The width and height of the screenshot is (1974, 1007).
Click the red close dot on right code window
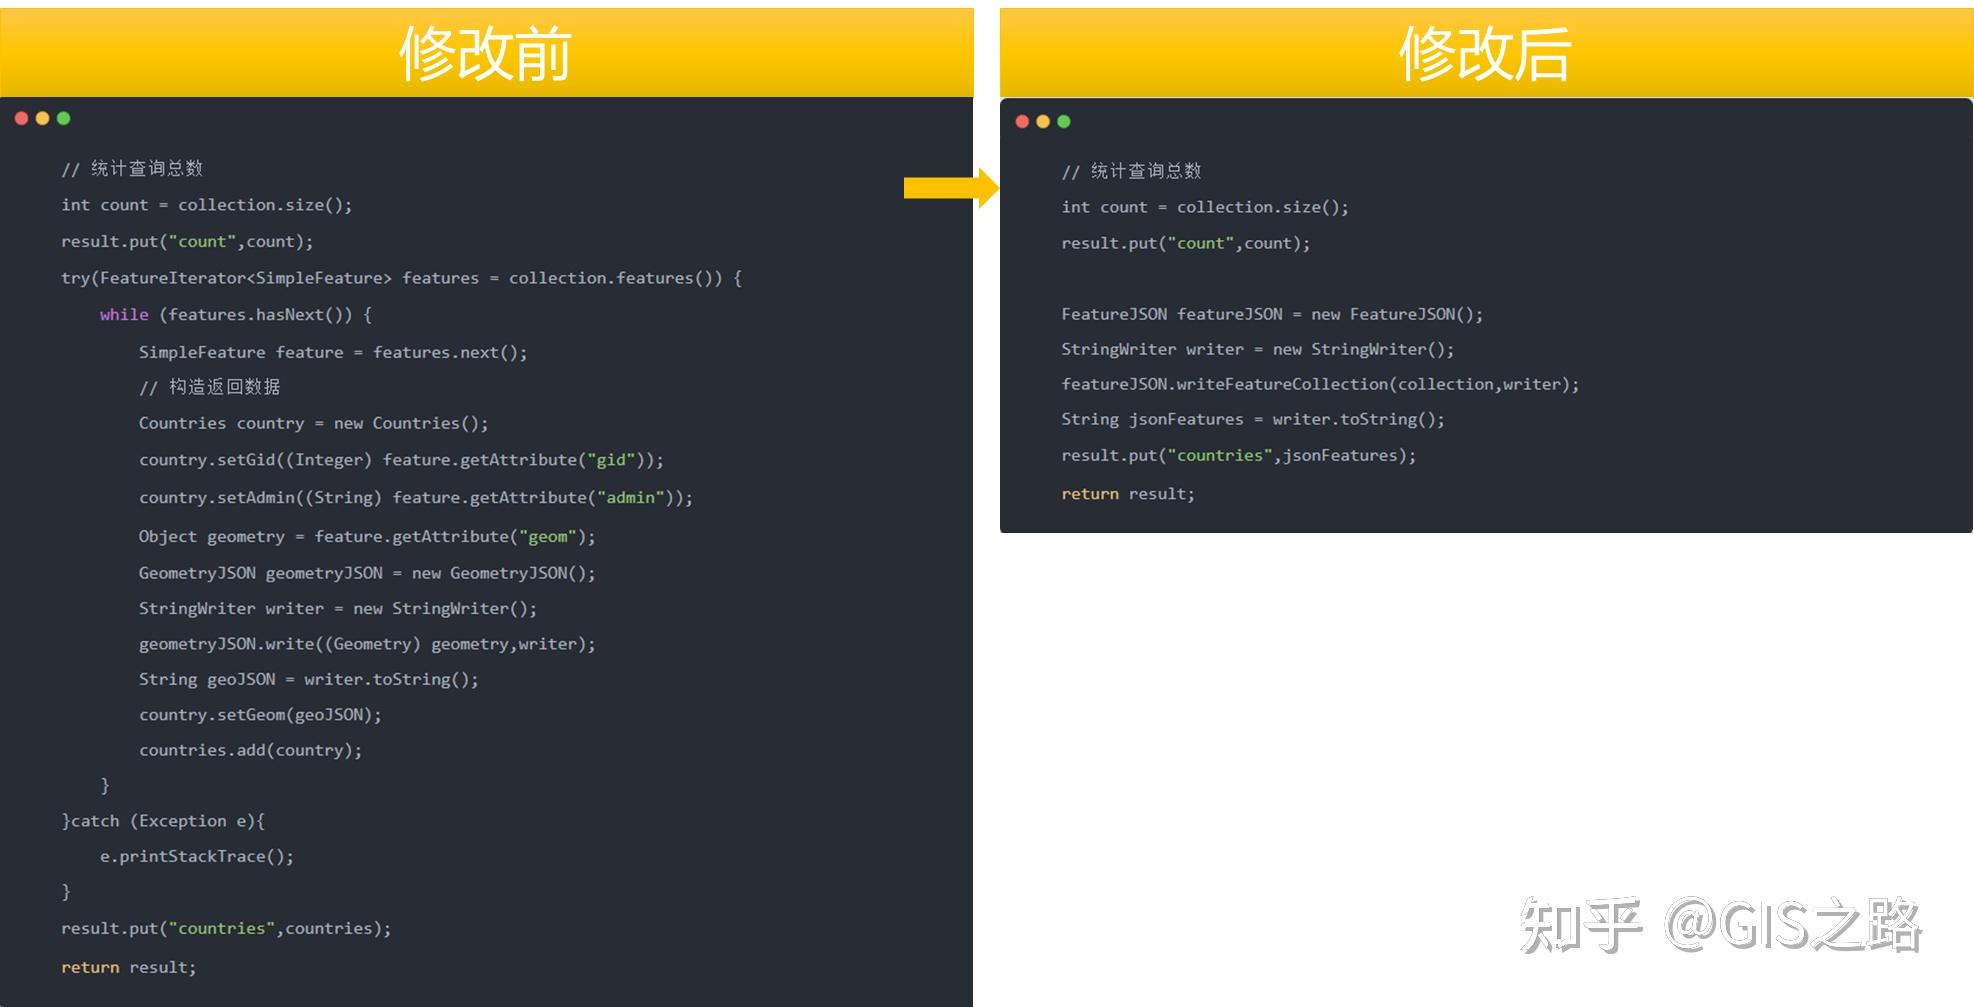coord(1021,121)
